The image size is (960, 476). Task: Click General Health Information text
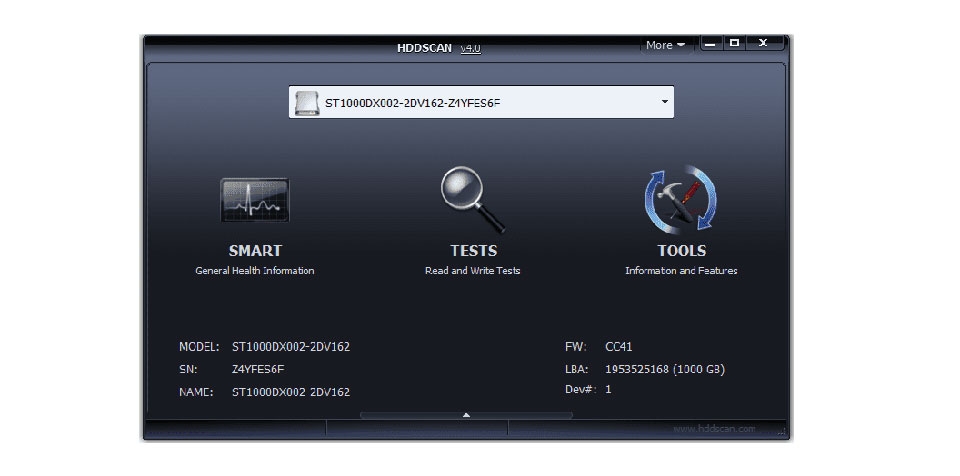[255, 271]
